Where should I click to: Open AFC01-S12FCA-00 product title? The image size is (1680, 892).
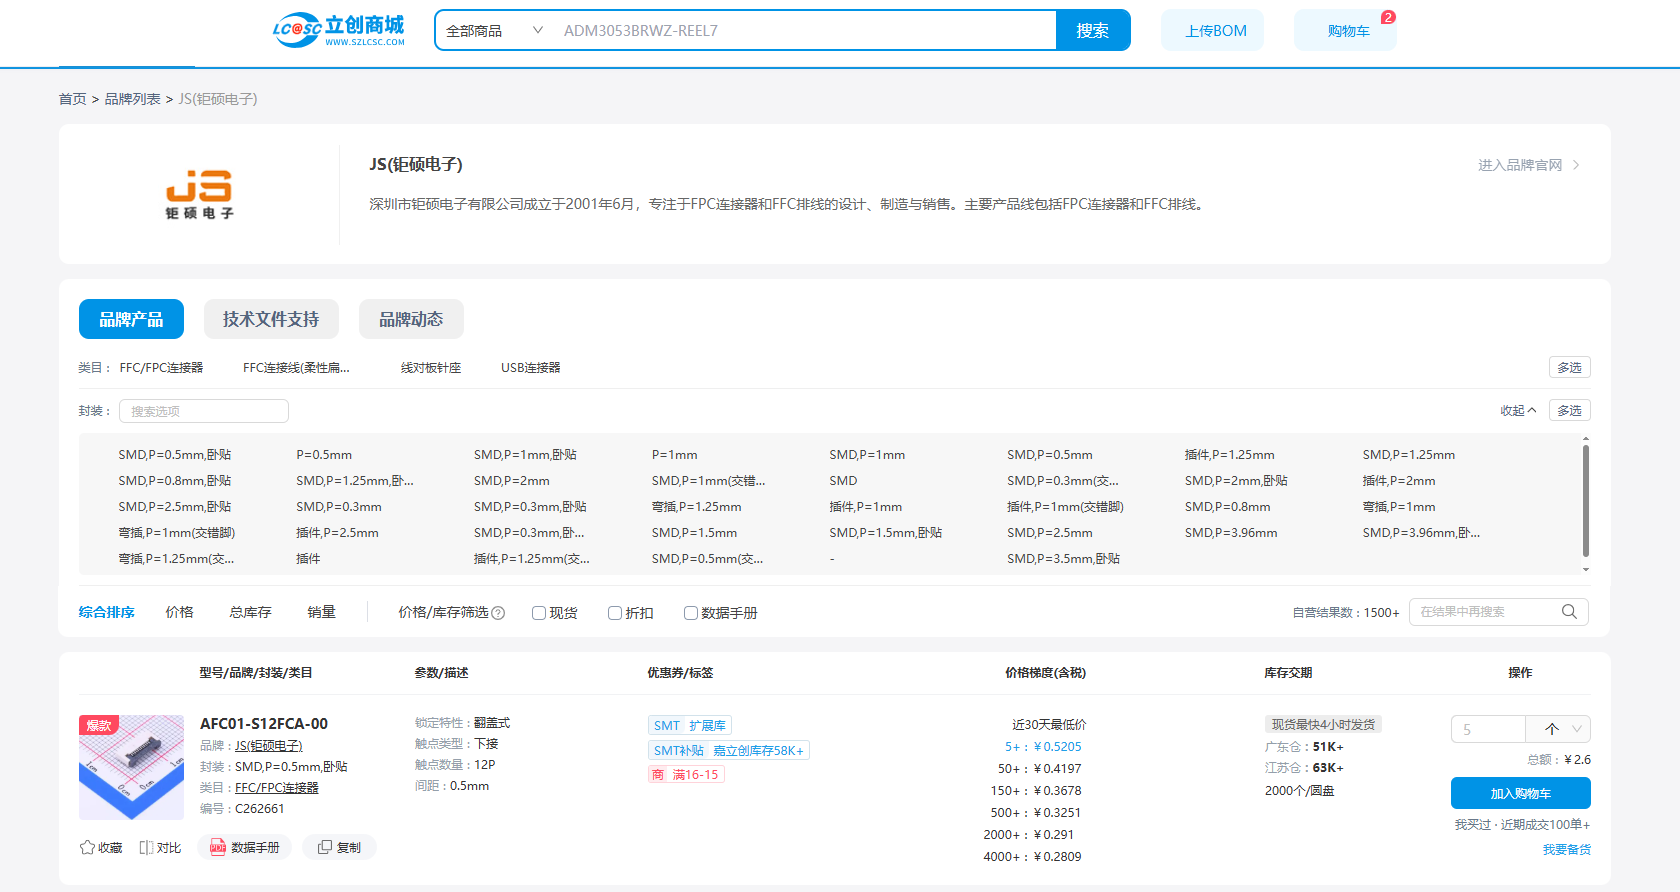point(264,724)
